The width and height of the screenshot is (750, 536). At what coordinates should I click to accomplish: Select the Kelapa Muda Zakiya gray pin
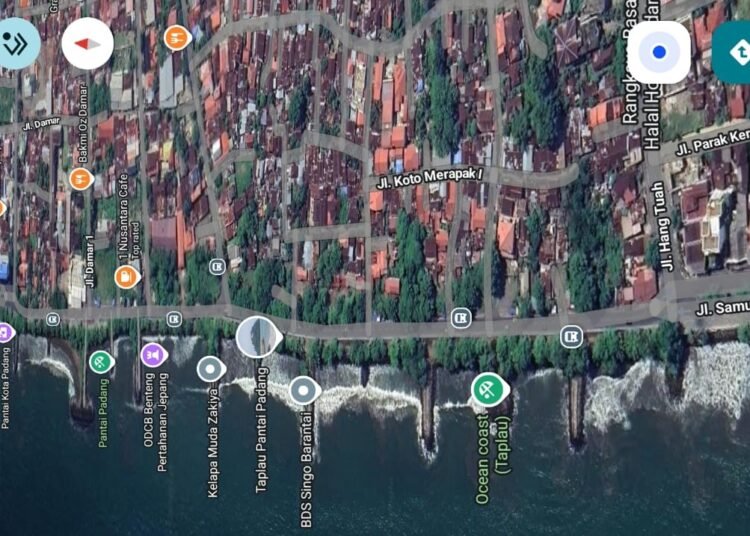point(209,369)
